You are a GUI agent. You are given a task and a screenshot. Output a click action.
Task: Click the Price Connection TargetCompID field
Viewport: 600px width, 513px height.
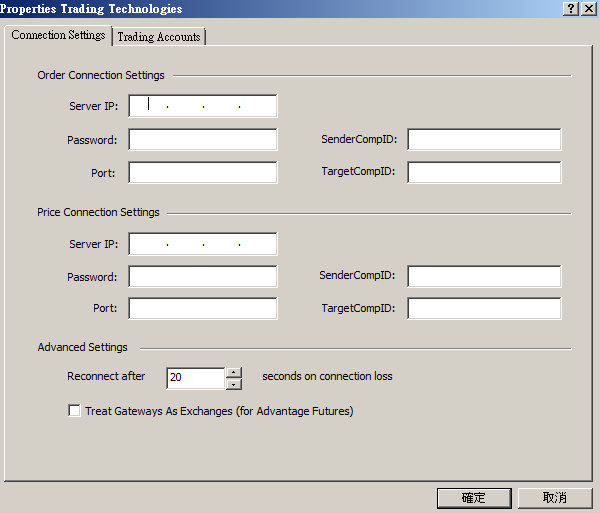(x=484, y=308)
